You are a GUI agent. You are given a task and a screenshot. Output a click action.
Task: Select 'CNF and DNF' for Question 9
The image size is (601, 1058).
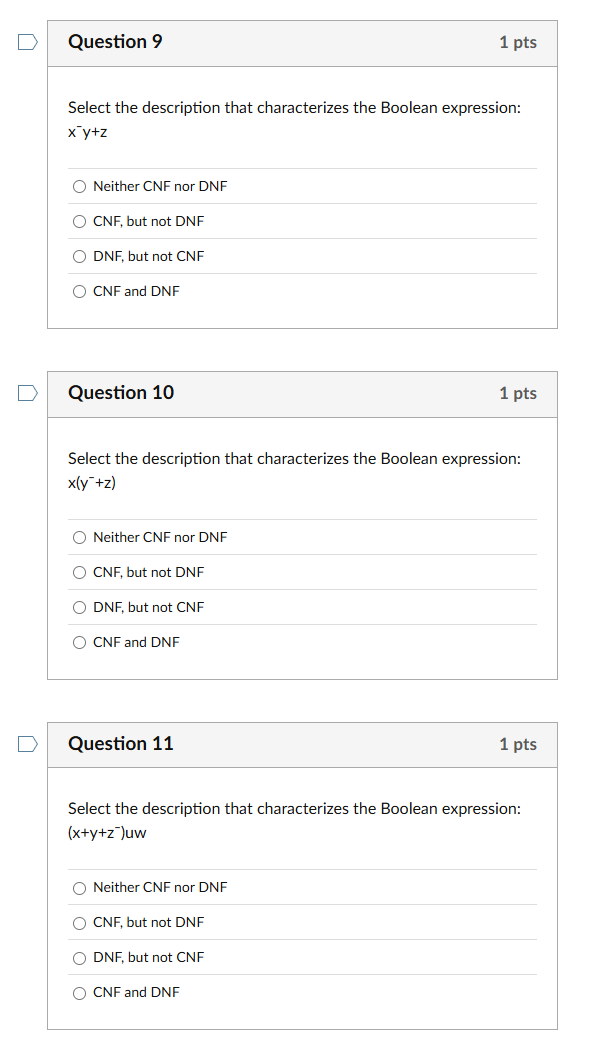79,291
